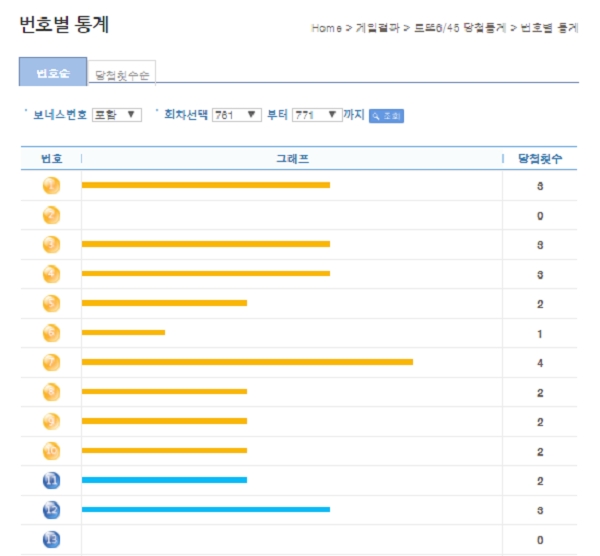Click the win count 0 for number 2
The image size is (600, 556).
click(x=540, y=216)
